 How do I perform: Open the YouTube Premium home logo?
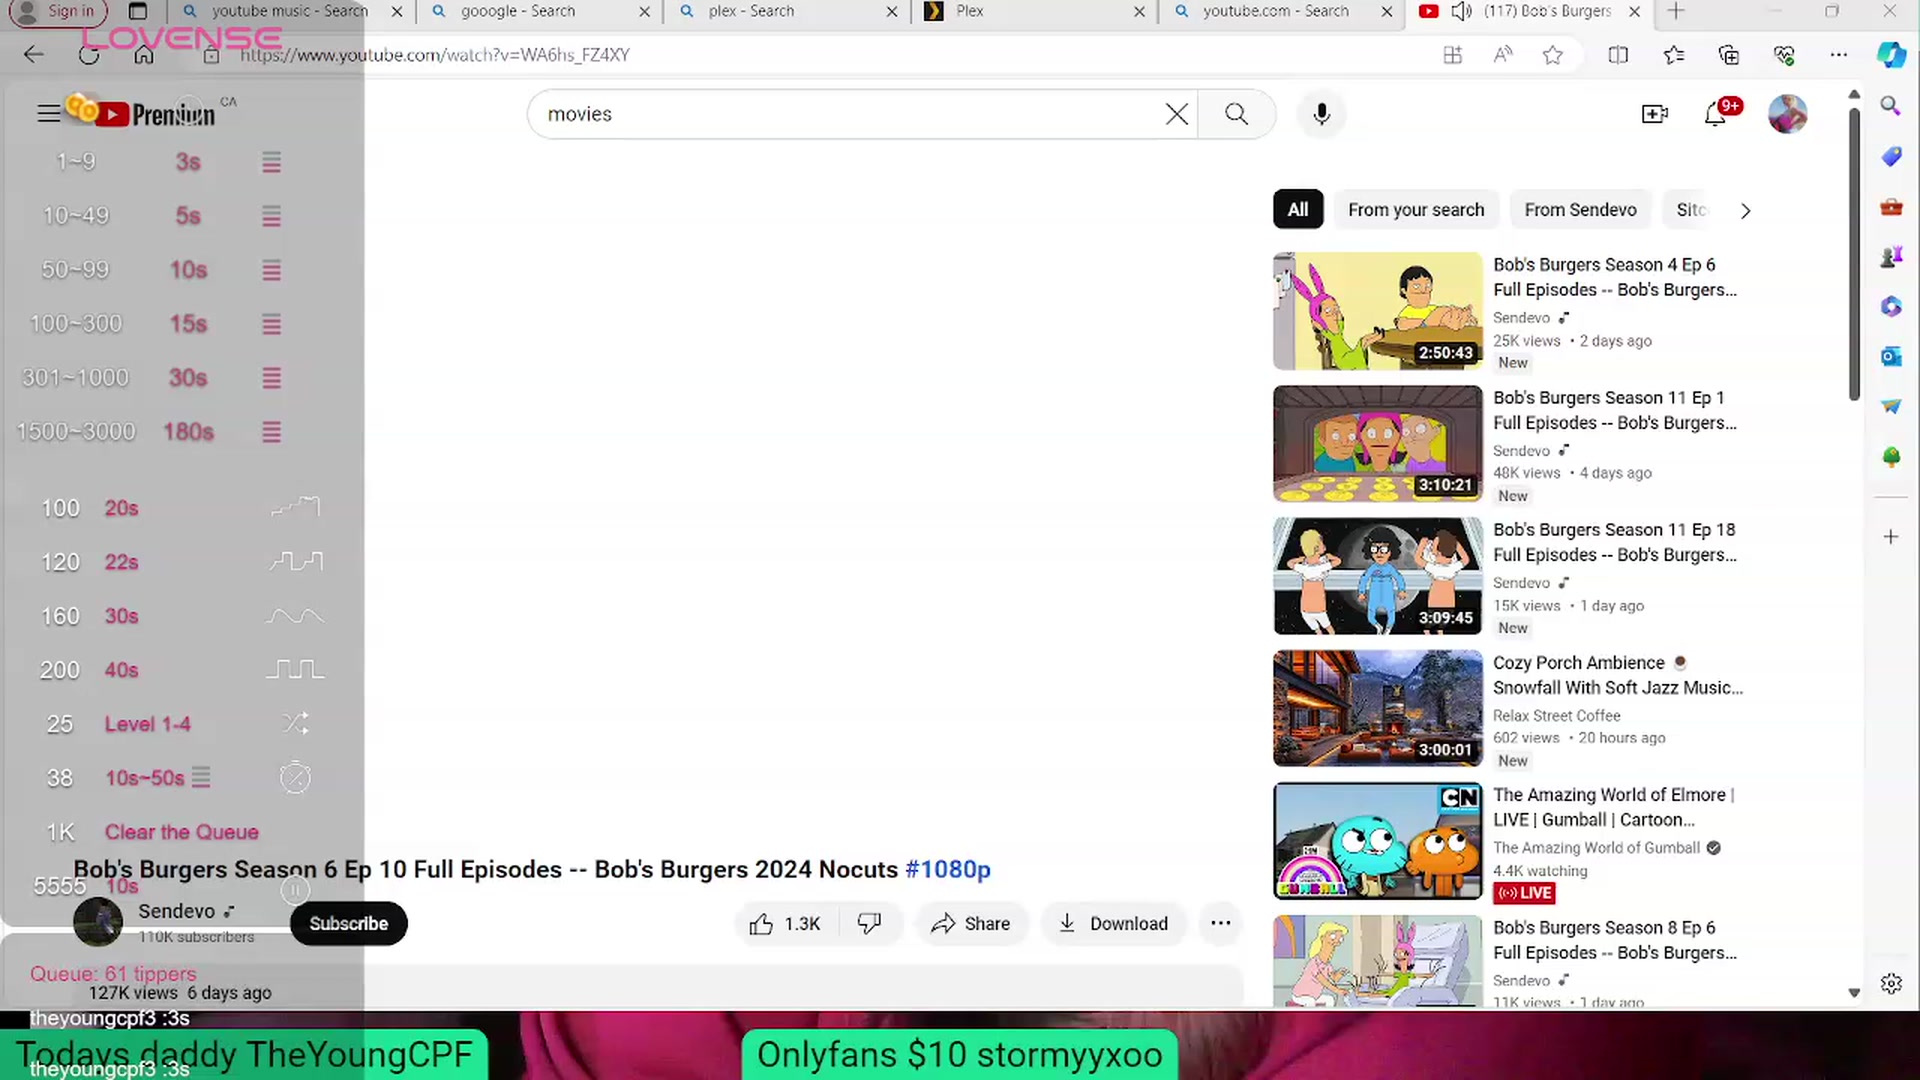click(x=156, y=114)
